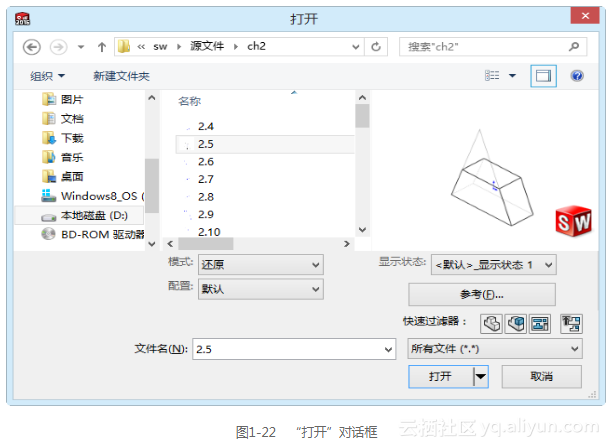This screenshot has height=448, width=610.
Task: Select file 2.8 in the list
Action: [265, 197]
